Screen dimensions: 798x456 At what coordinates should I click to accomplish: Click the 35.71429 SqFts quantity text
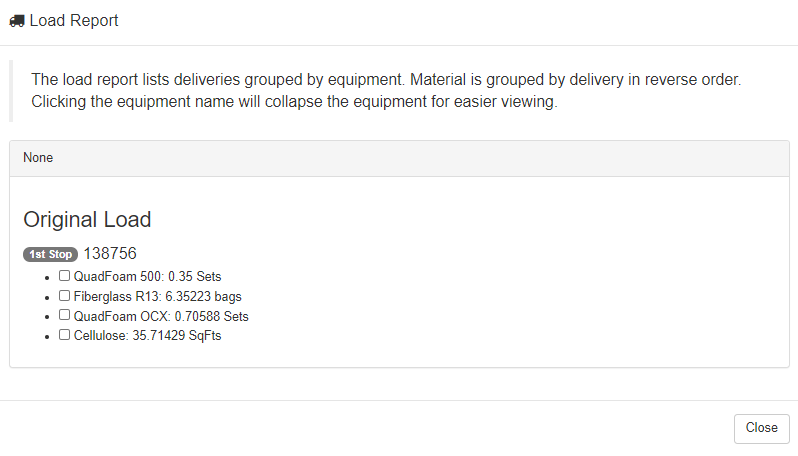coord(185,336)
